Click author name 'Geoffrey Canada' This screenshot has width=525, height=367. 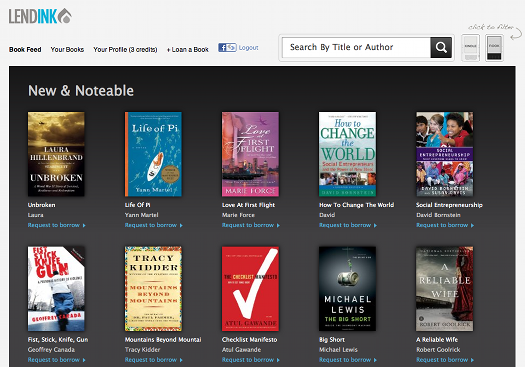pyautogui.click(x=51, y=350)
